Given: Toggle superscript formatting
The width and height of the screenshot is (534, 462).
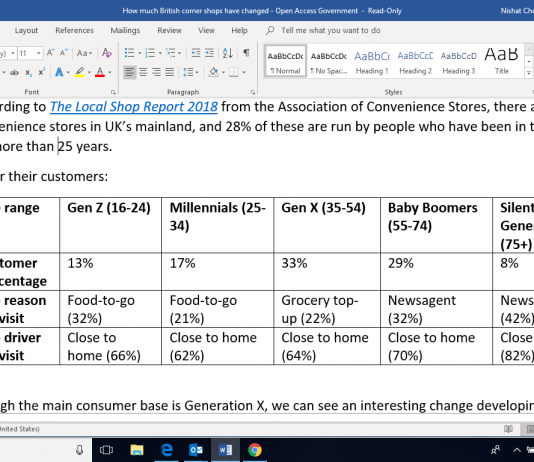Looking at the screenshot, I should pos(42,73).
